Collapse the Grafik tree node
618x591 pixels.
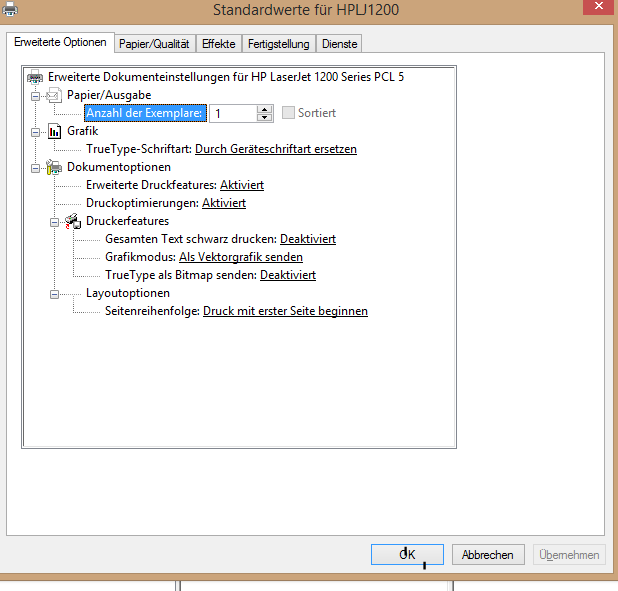coord(35,132)
